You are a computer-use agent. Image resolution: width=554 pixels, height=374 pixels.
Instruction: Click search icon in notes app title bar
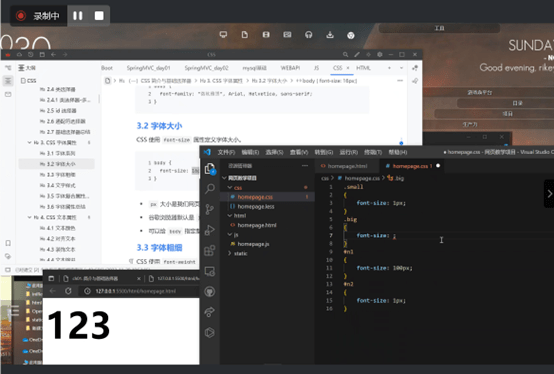pos(345,54)
